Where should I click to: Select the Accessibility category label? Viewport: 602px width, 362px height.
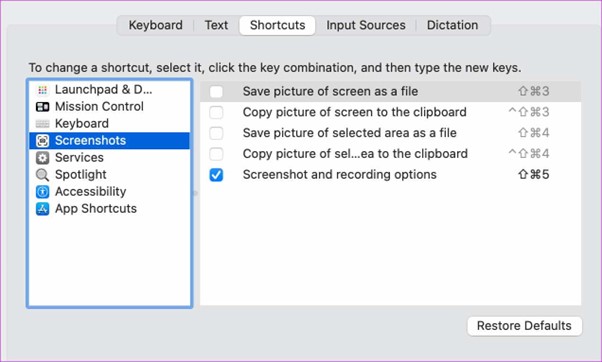(91, 192)
